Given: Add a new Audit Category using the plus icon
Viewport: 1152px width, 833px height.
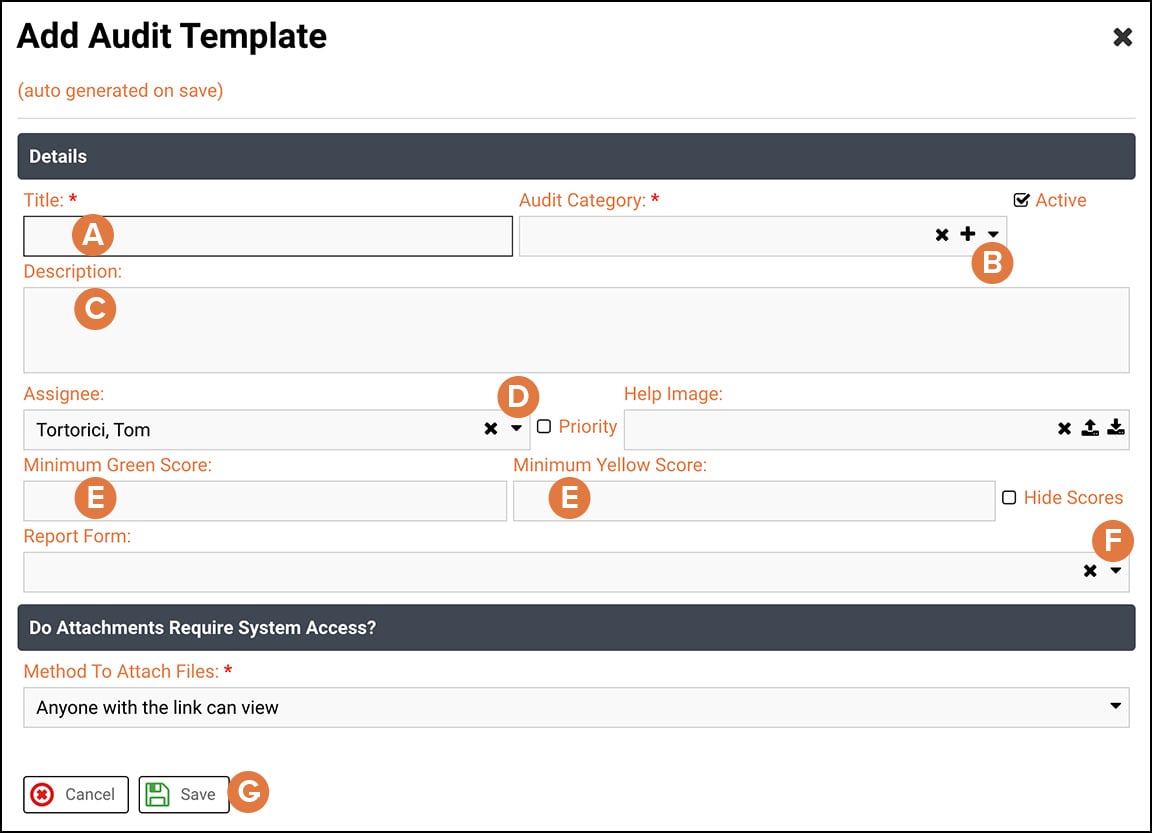Looking at the screenshot, I should pos(967,234).
